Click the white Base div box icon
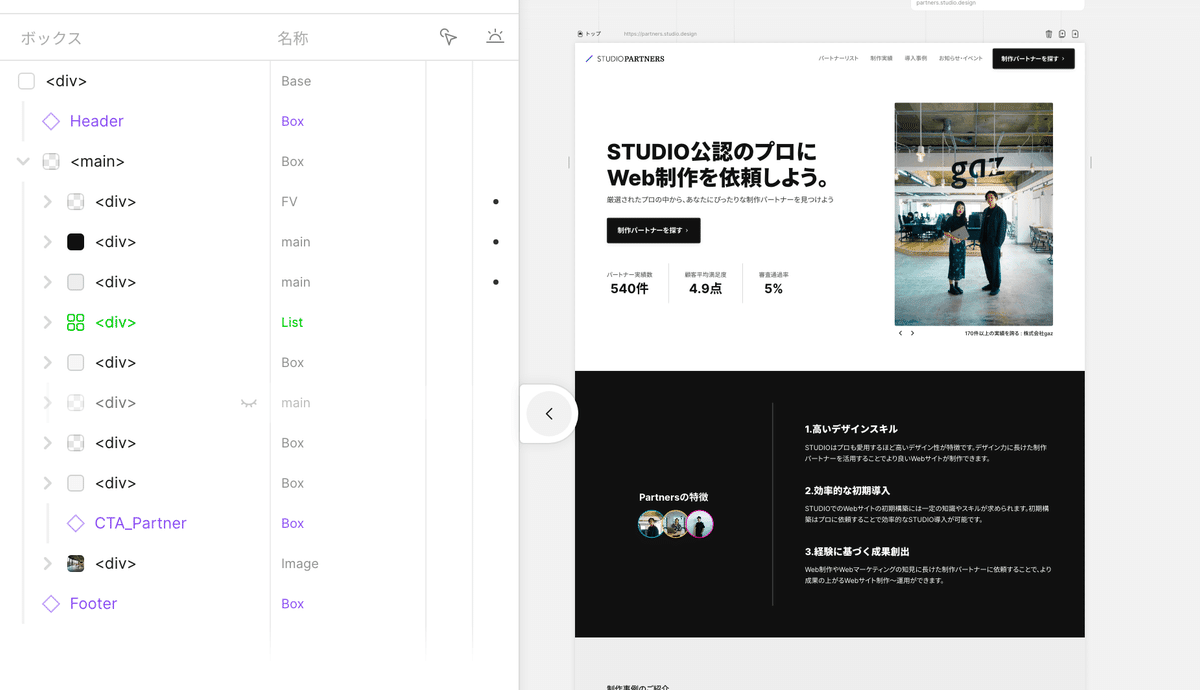 coord(26,81)
